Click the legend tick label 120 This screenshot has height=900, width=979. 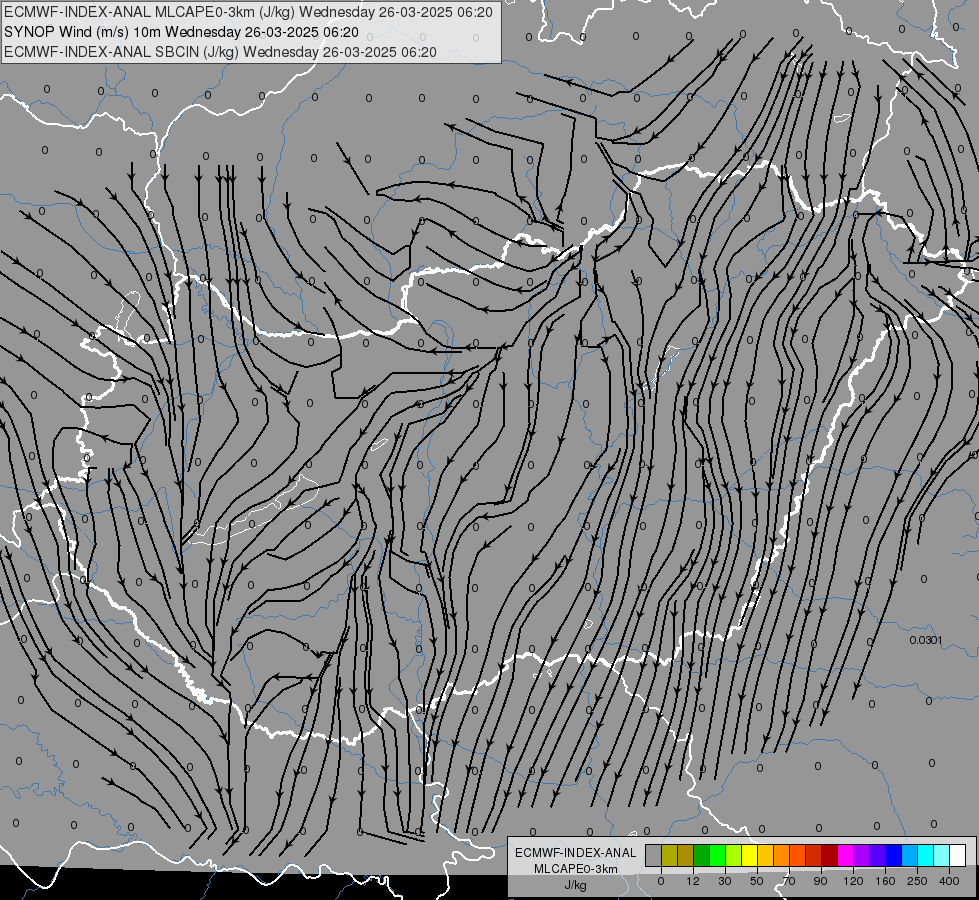(x=854, y=881)
